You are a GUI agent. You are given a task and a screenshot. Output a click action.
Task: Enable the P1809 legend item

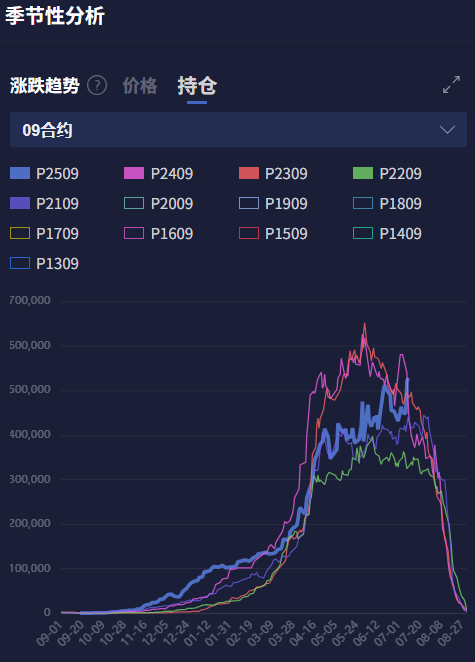click(387, 203)
